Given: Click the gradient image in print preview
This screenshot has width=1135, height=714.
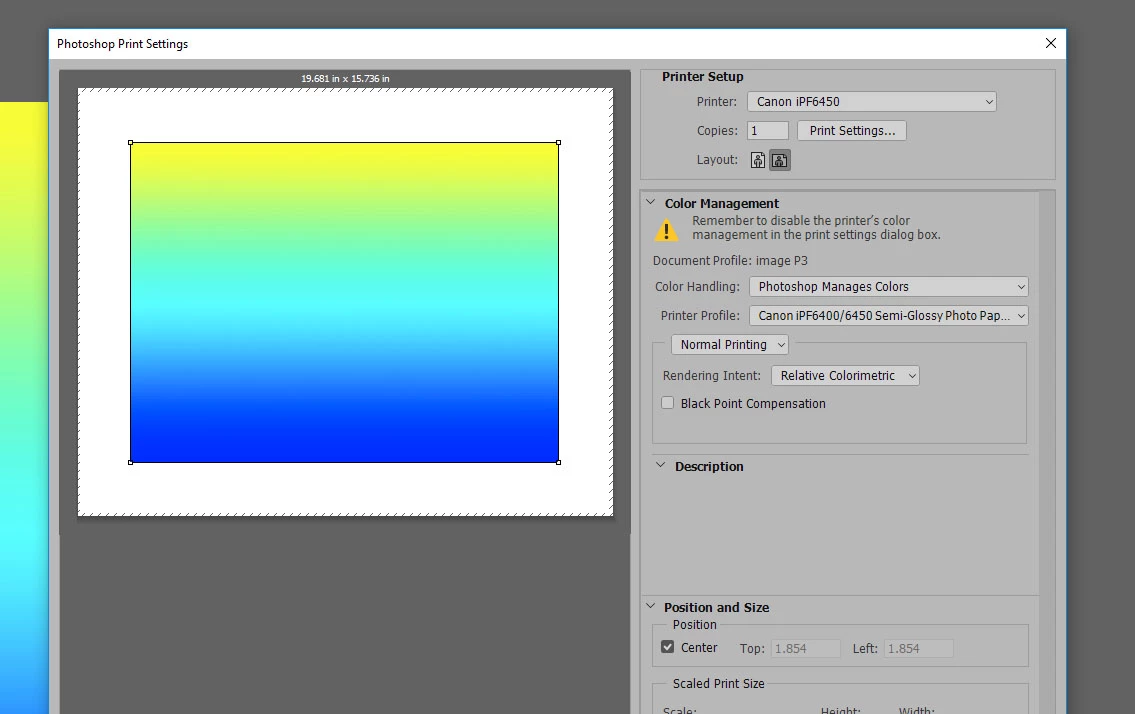Looking at the screenshot, I should [345, 302].
